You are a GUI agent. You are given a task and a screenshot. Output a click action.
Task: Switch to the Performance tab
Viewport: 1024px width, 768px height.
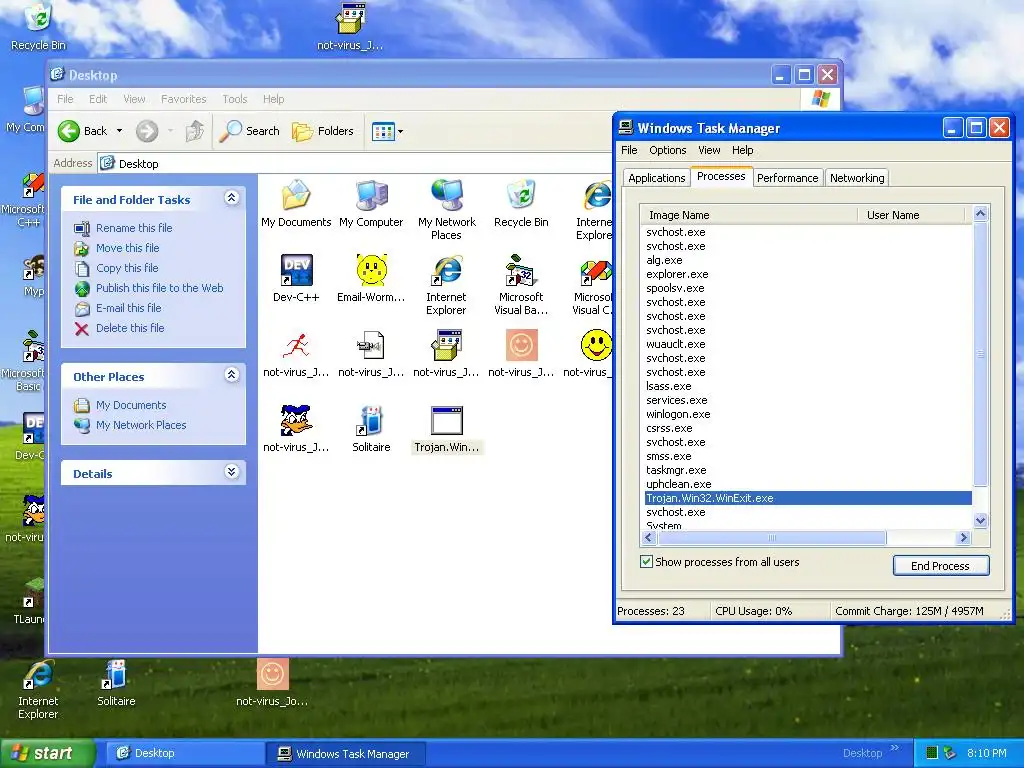point(788,178)
